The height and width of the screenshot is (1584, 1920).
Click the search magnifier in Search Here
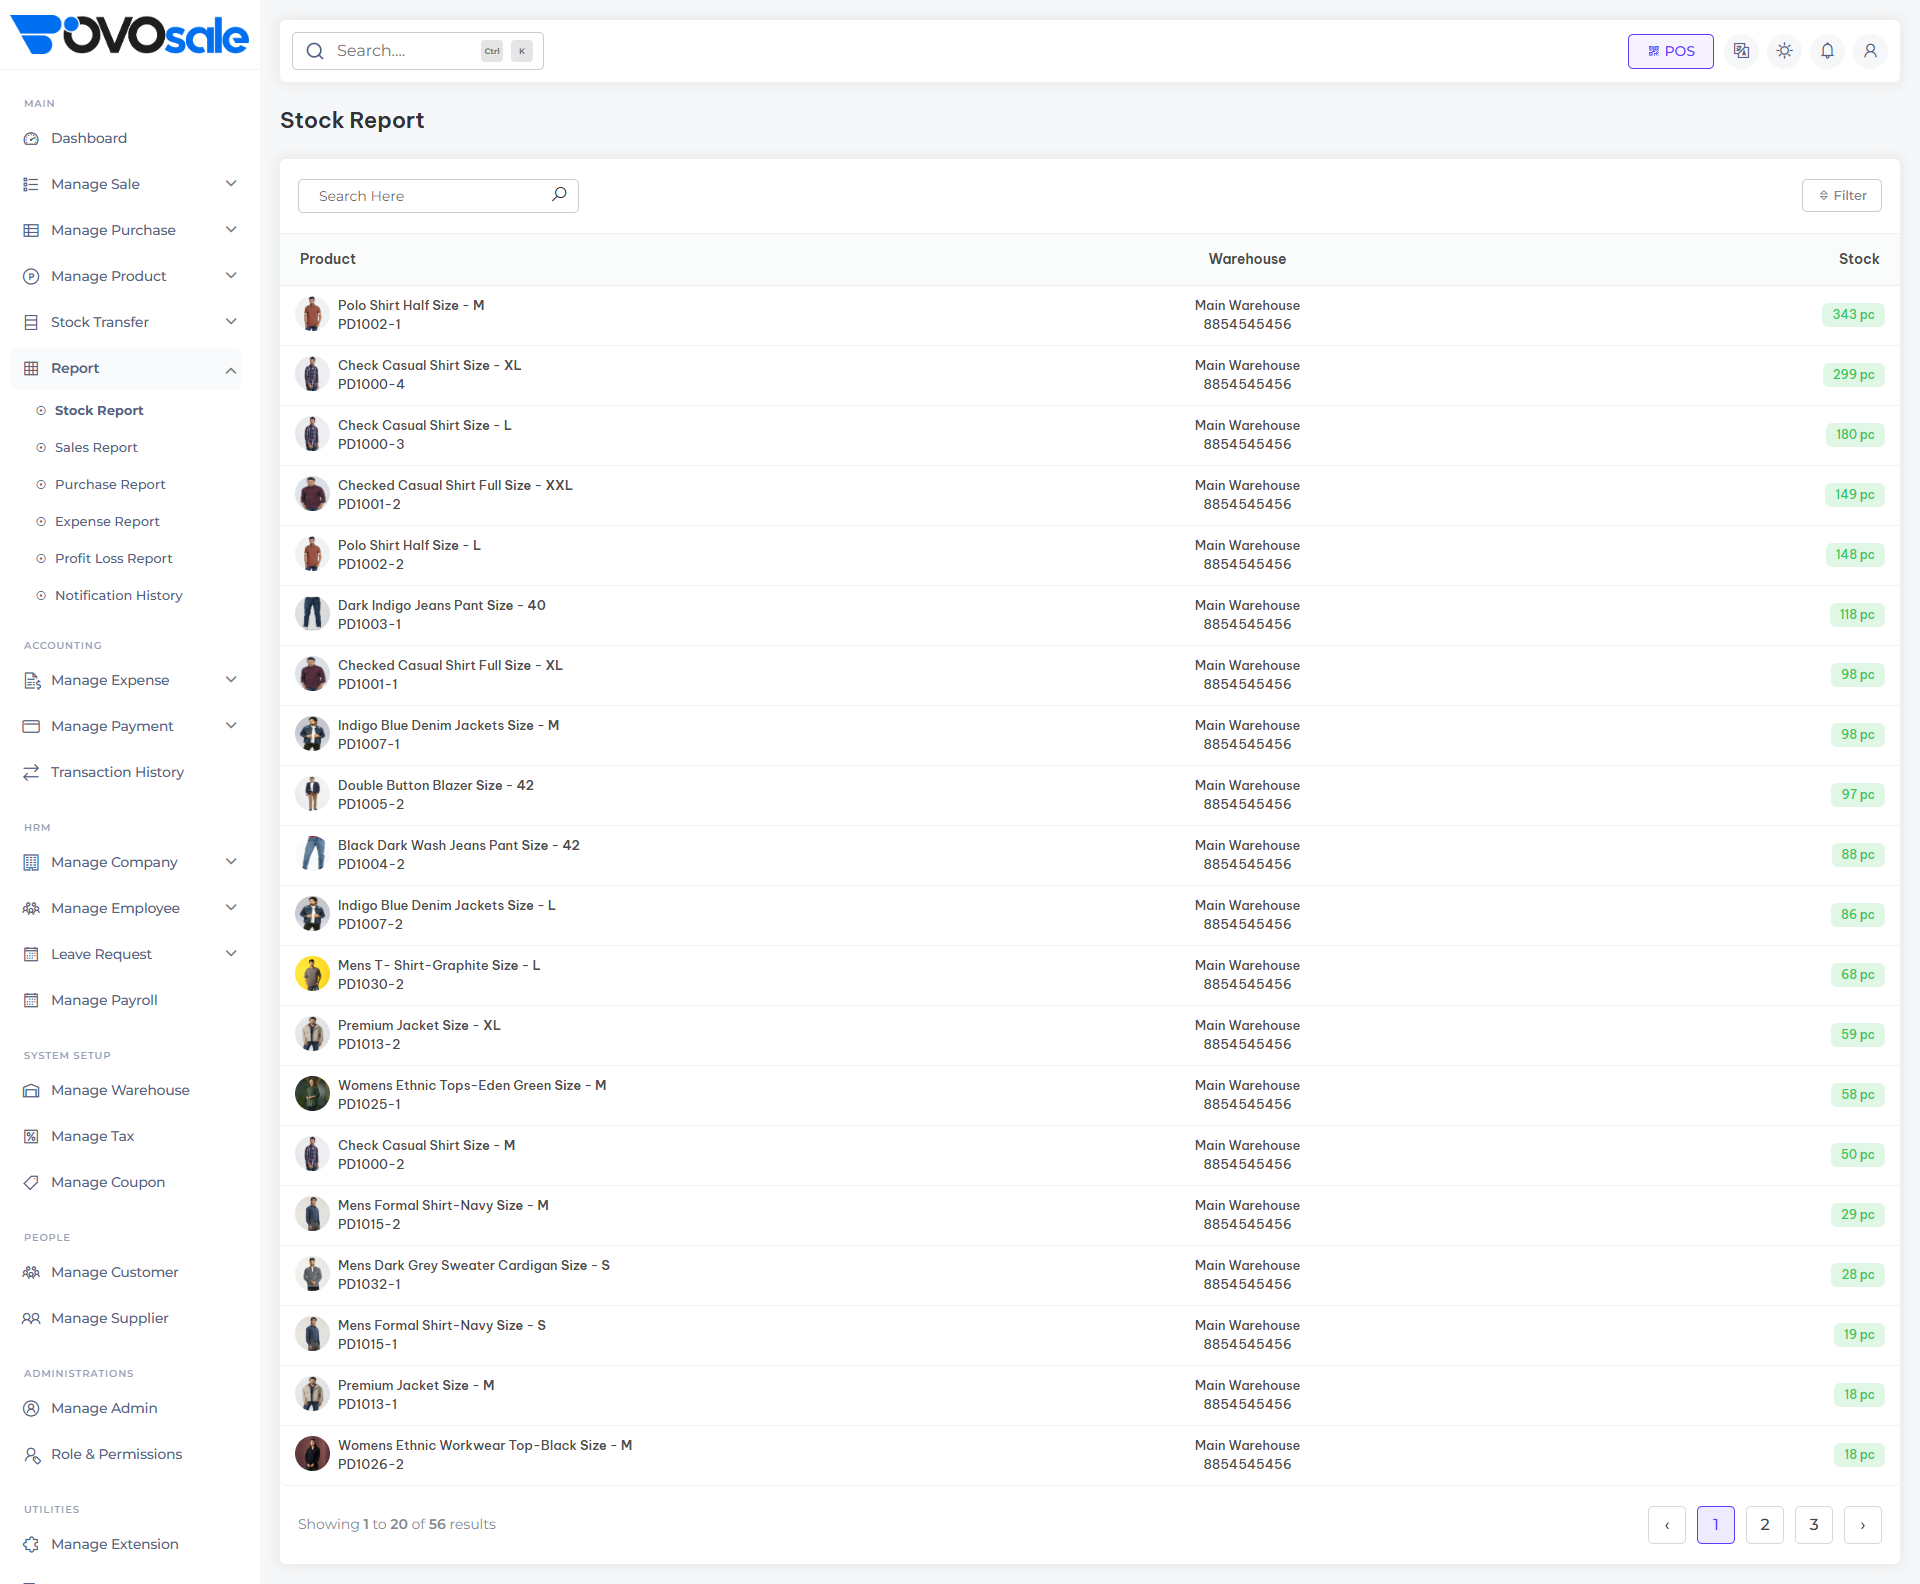click(x=559, y=195)
